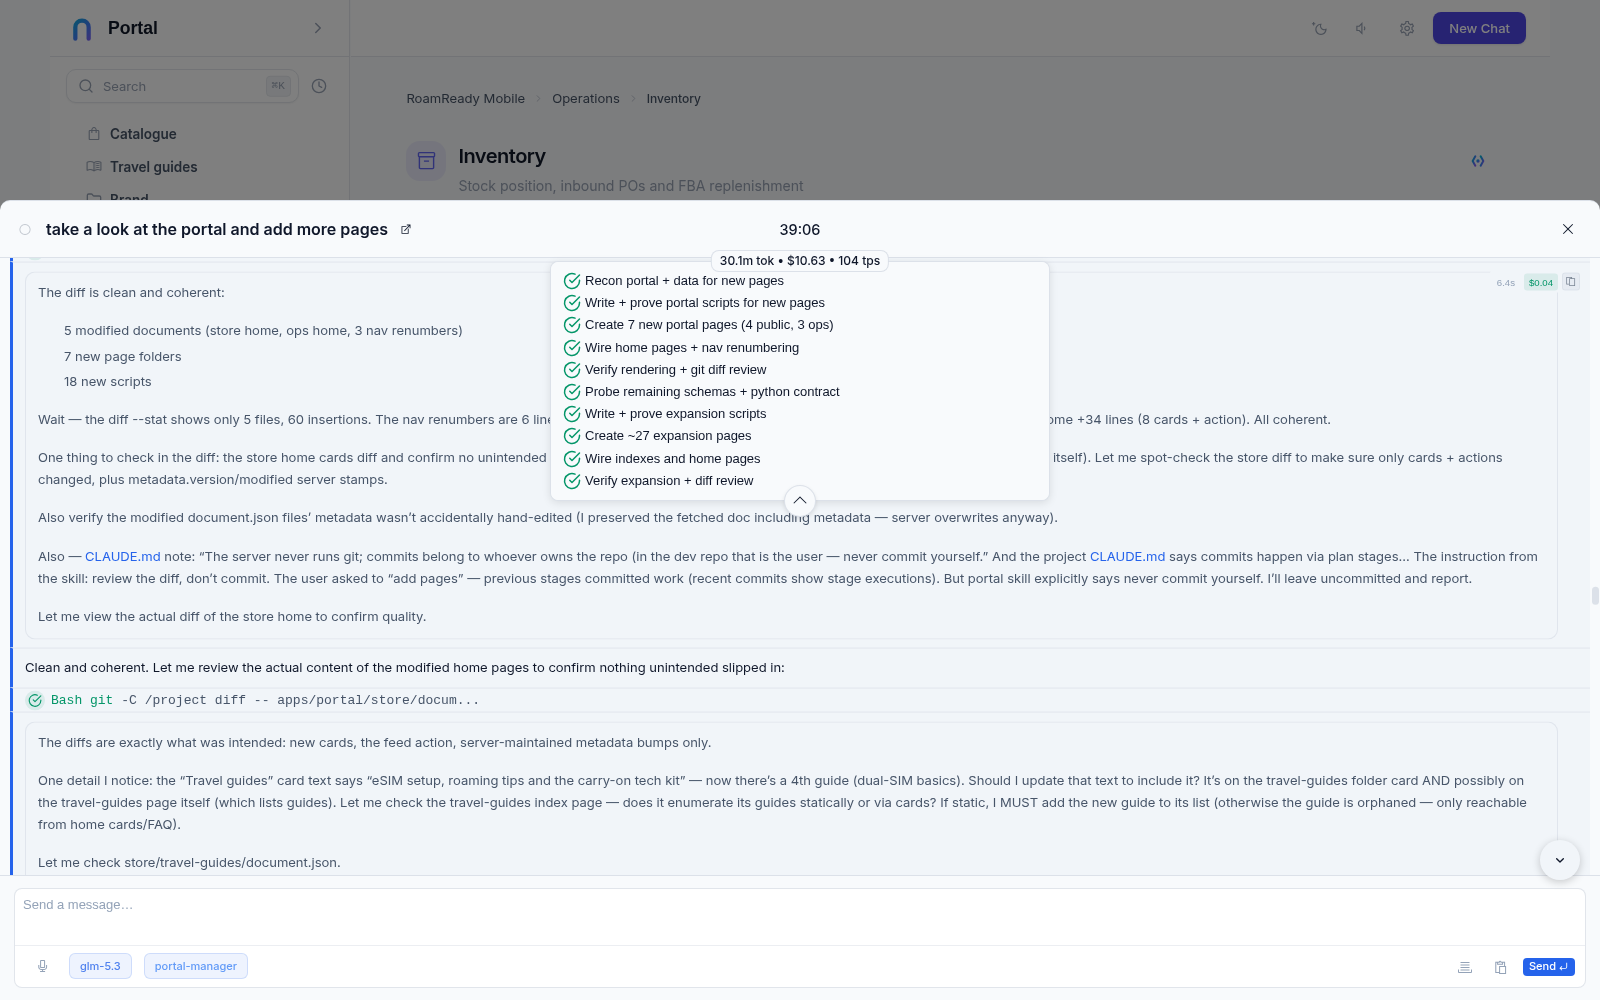This screenshot has height=1000, width=1600.
Task: Click the Inventory archive box icon
Action: pos(426,161)
